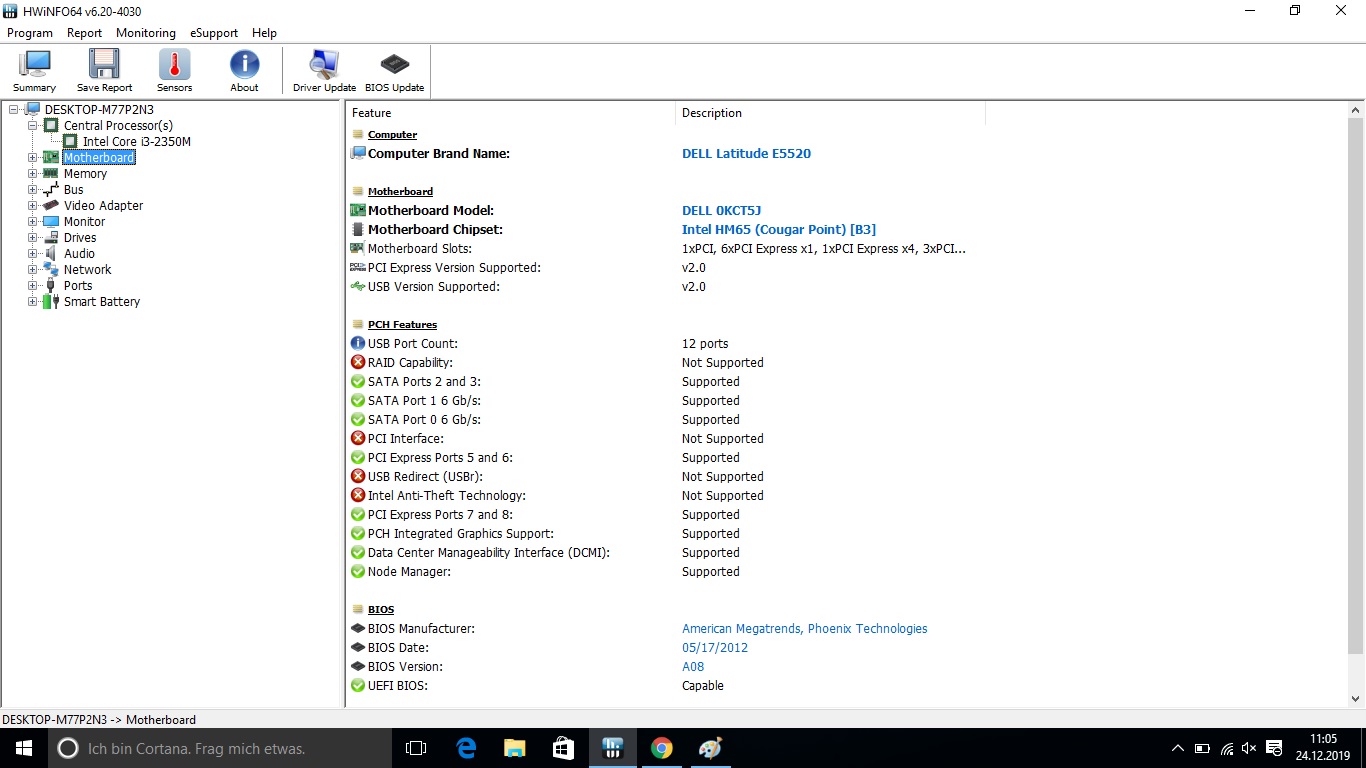
Task: Select the Smart Battery tree item
Action: pyautogui.click(x=102, y=302)
